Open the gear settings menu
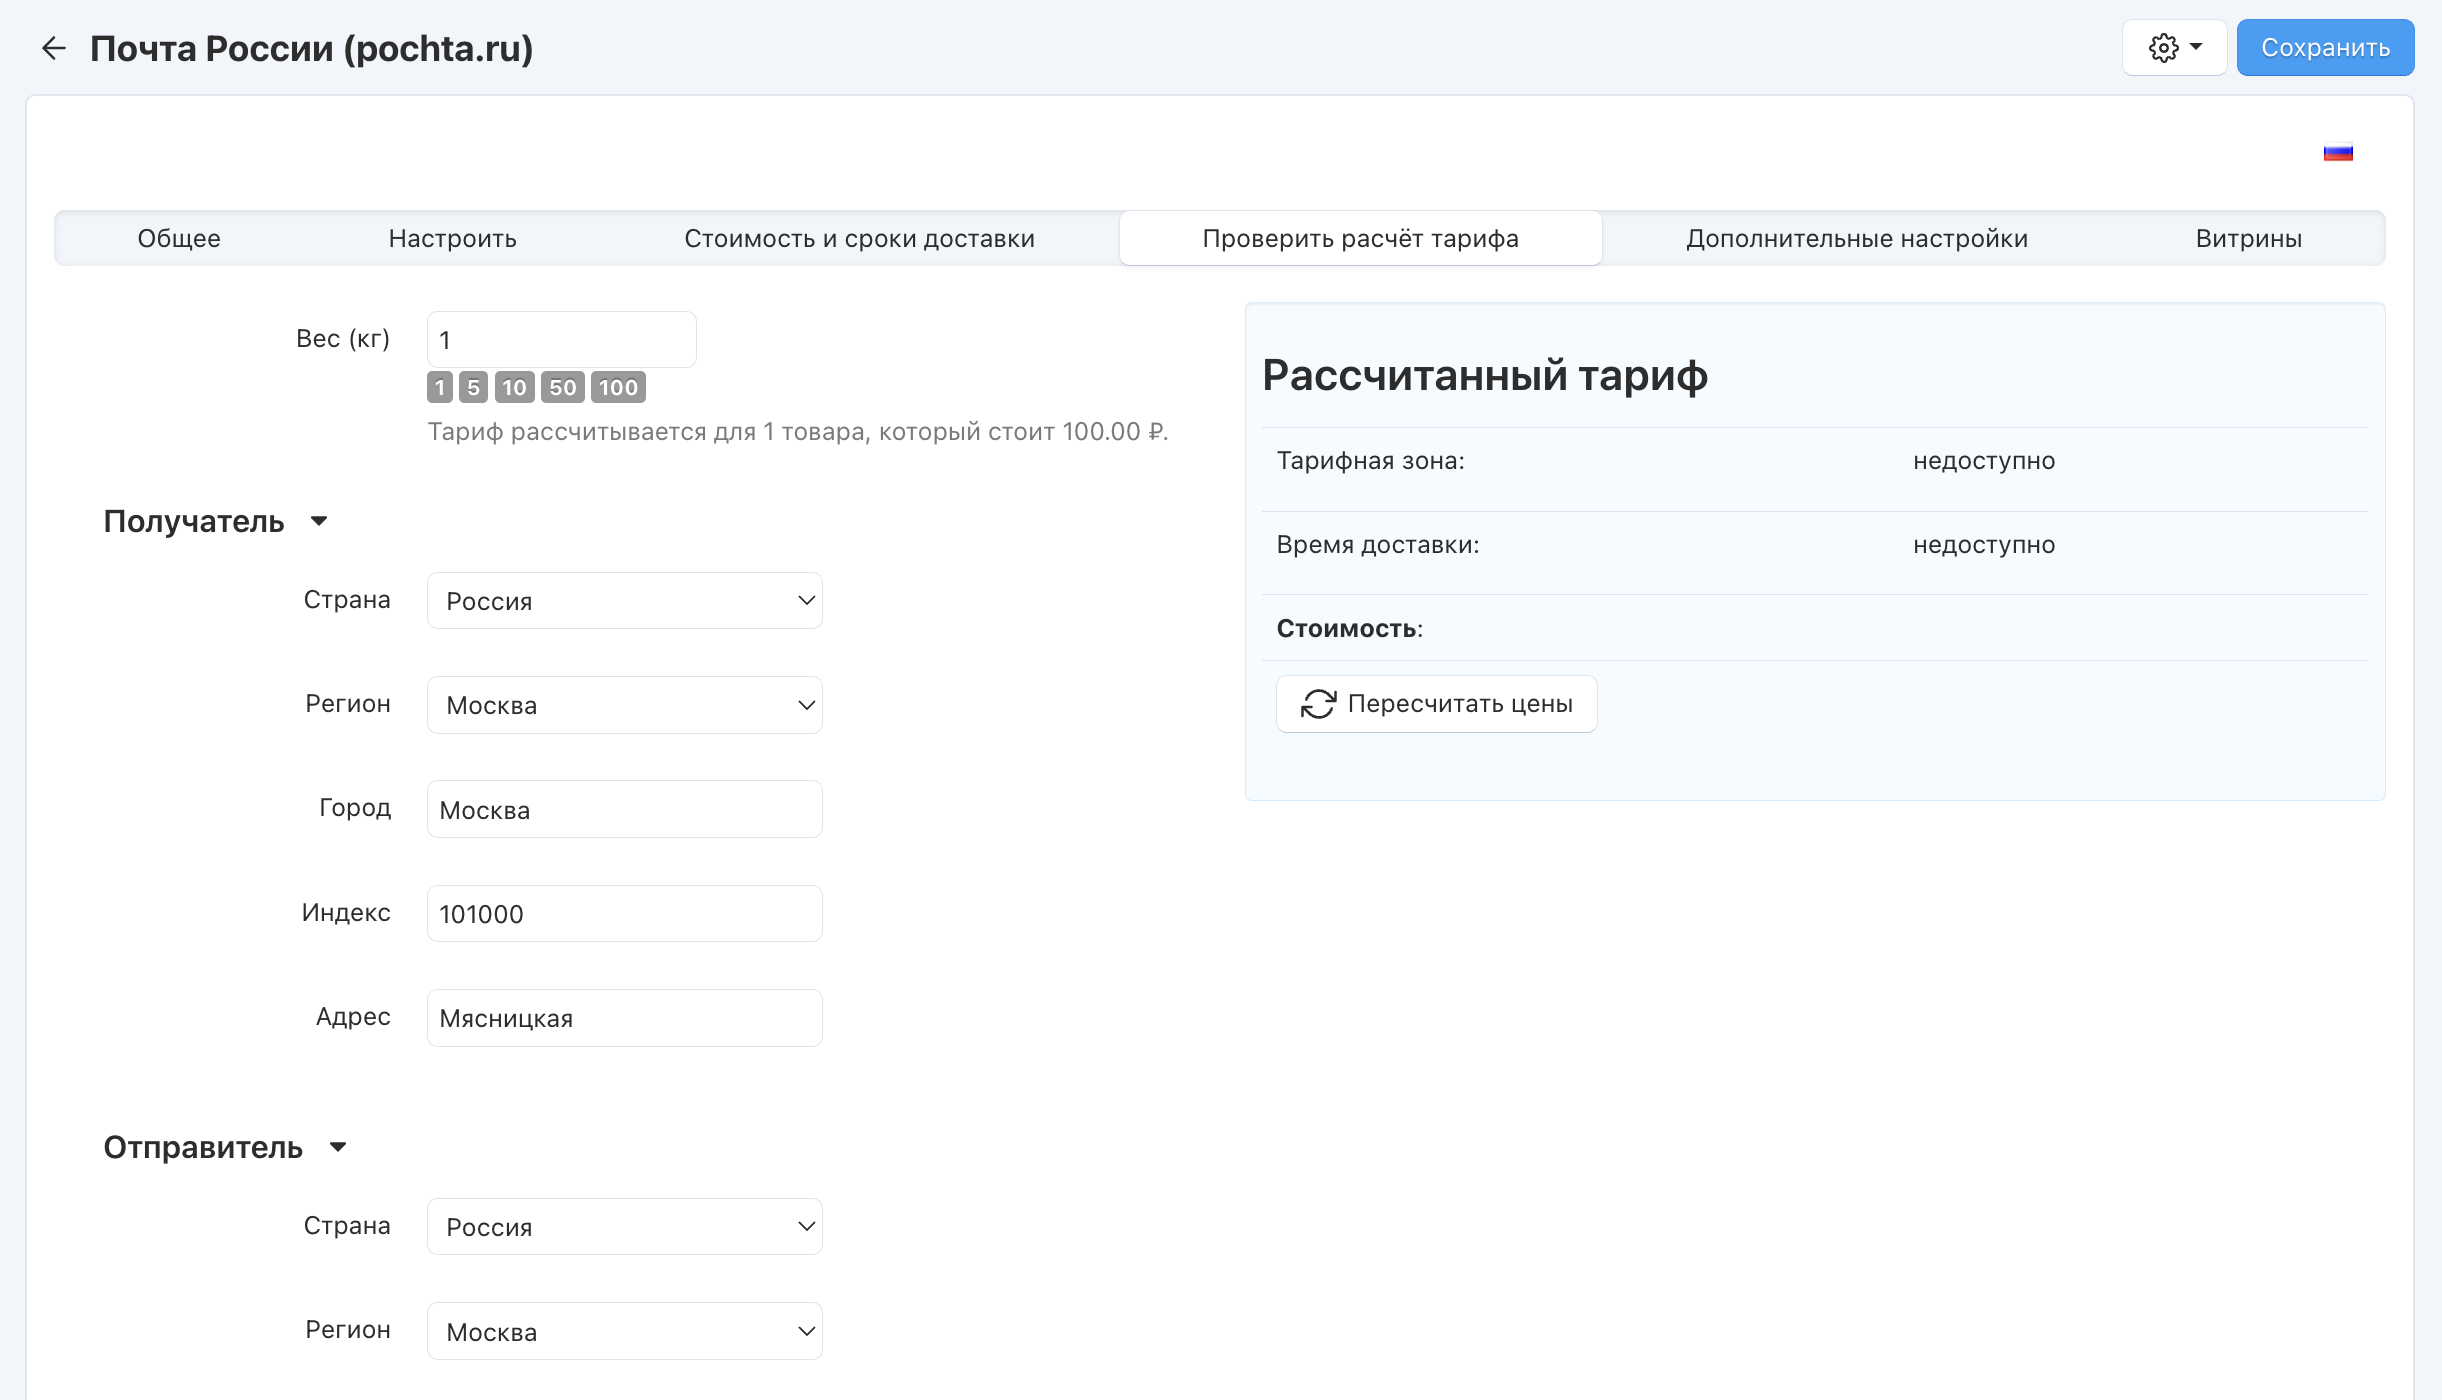Screen dimensions: 2442x1400 pyautogui.click(x=2174, y=48)
